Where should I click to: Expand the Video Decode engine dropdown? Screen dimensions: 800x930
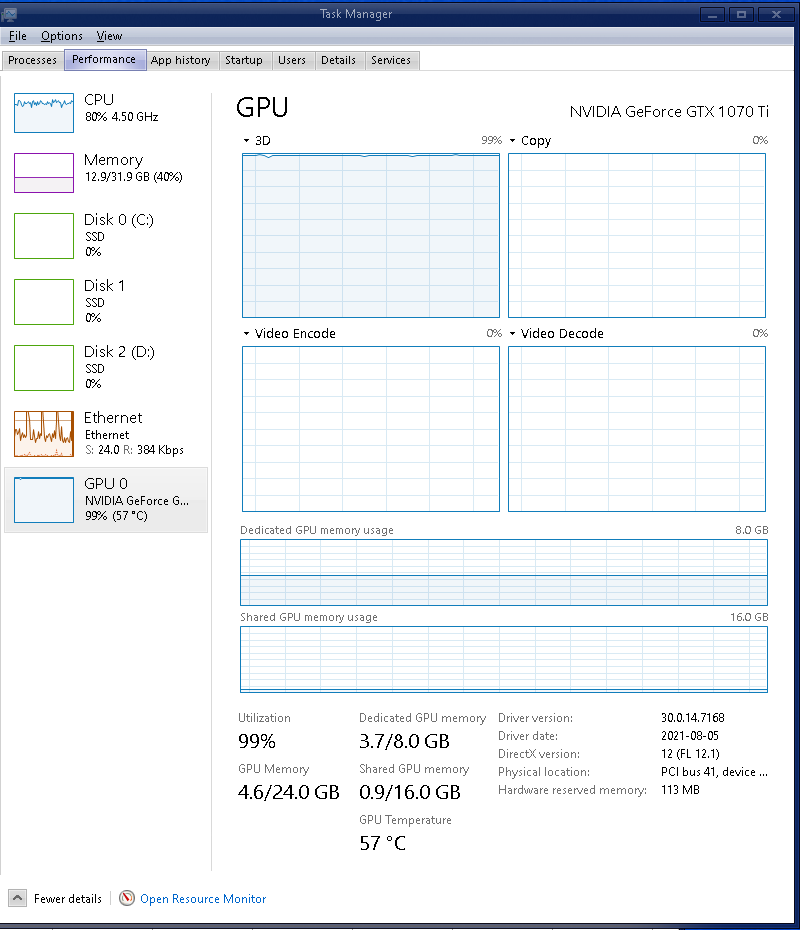[x=513, y=334]
